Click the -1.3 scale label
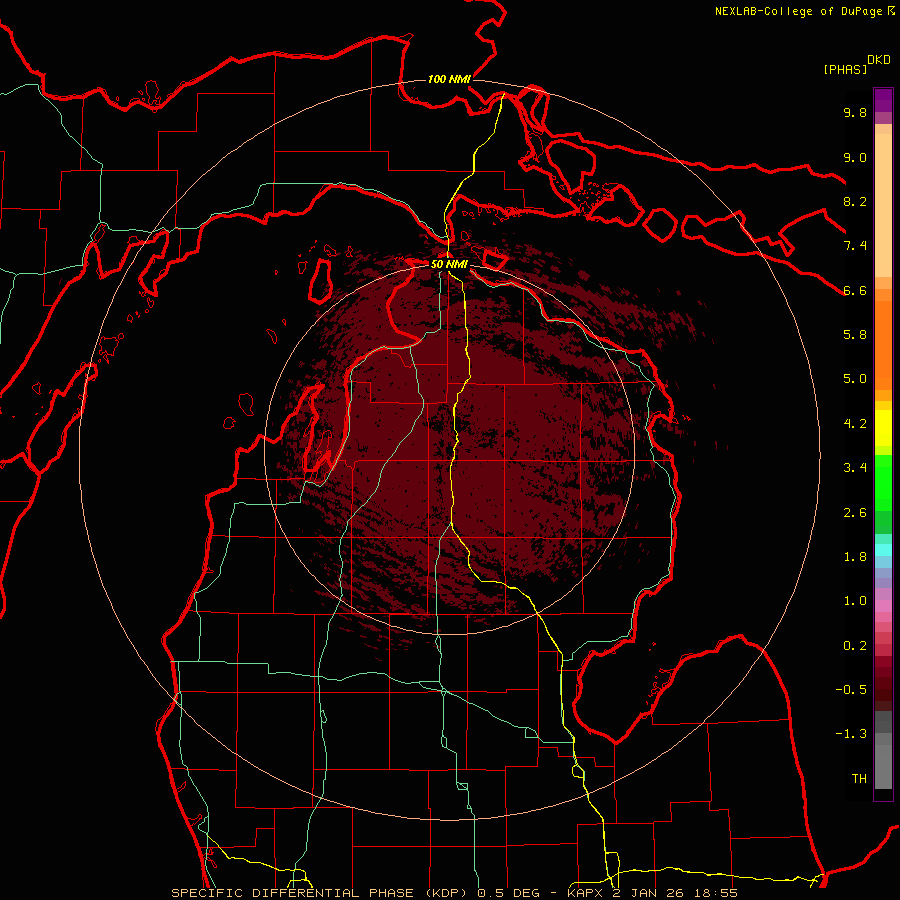This screenshot has height=900, width=900. 851,734
